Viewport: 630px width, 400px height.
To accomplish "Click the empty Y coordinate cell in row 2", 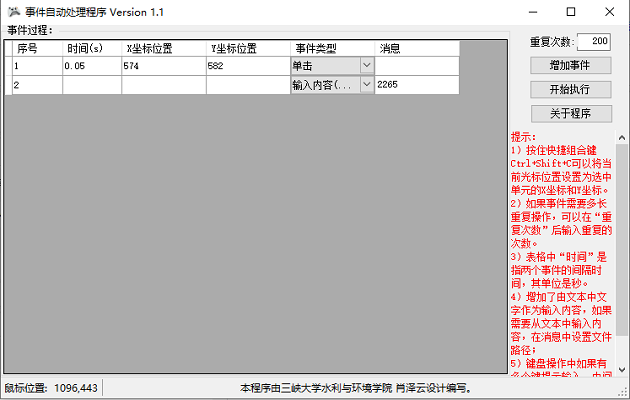I will pyautogui.click(x=248, y=85).
